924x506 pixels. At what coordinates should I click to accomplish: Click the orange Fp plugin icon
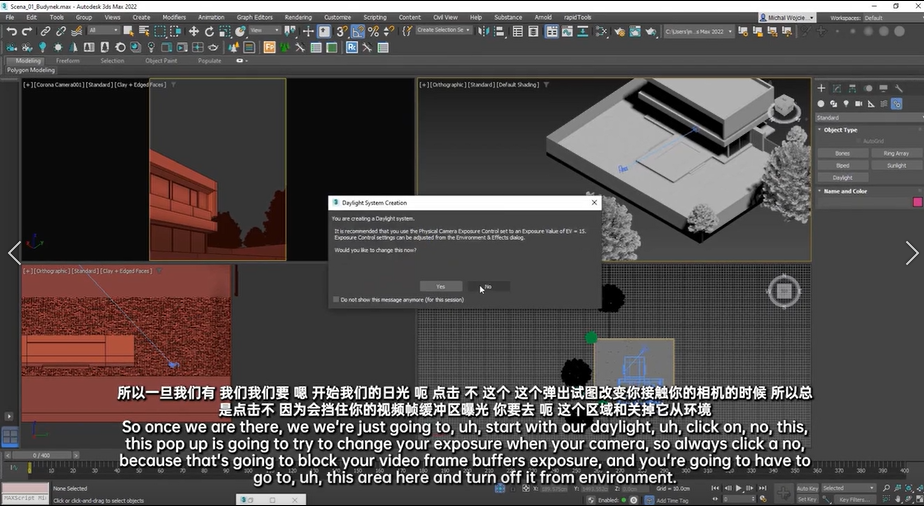269,47
